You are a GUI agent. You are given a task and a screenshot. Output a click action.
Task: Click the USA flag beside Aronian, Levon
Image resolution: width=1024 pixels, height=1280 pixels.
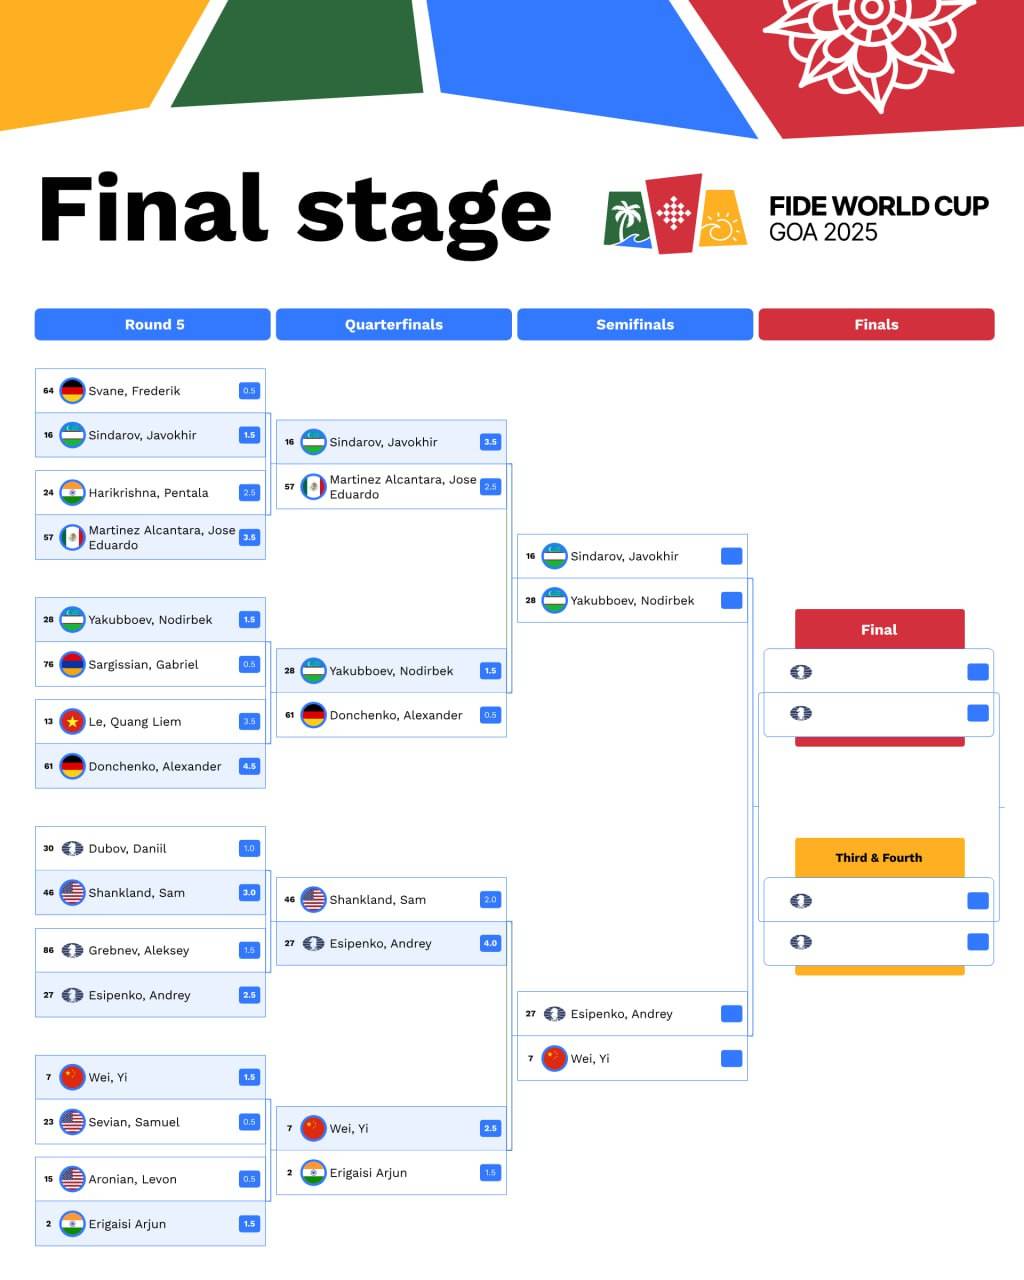pyautogui.click(x=72, y=1179)
